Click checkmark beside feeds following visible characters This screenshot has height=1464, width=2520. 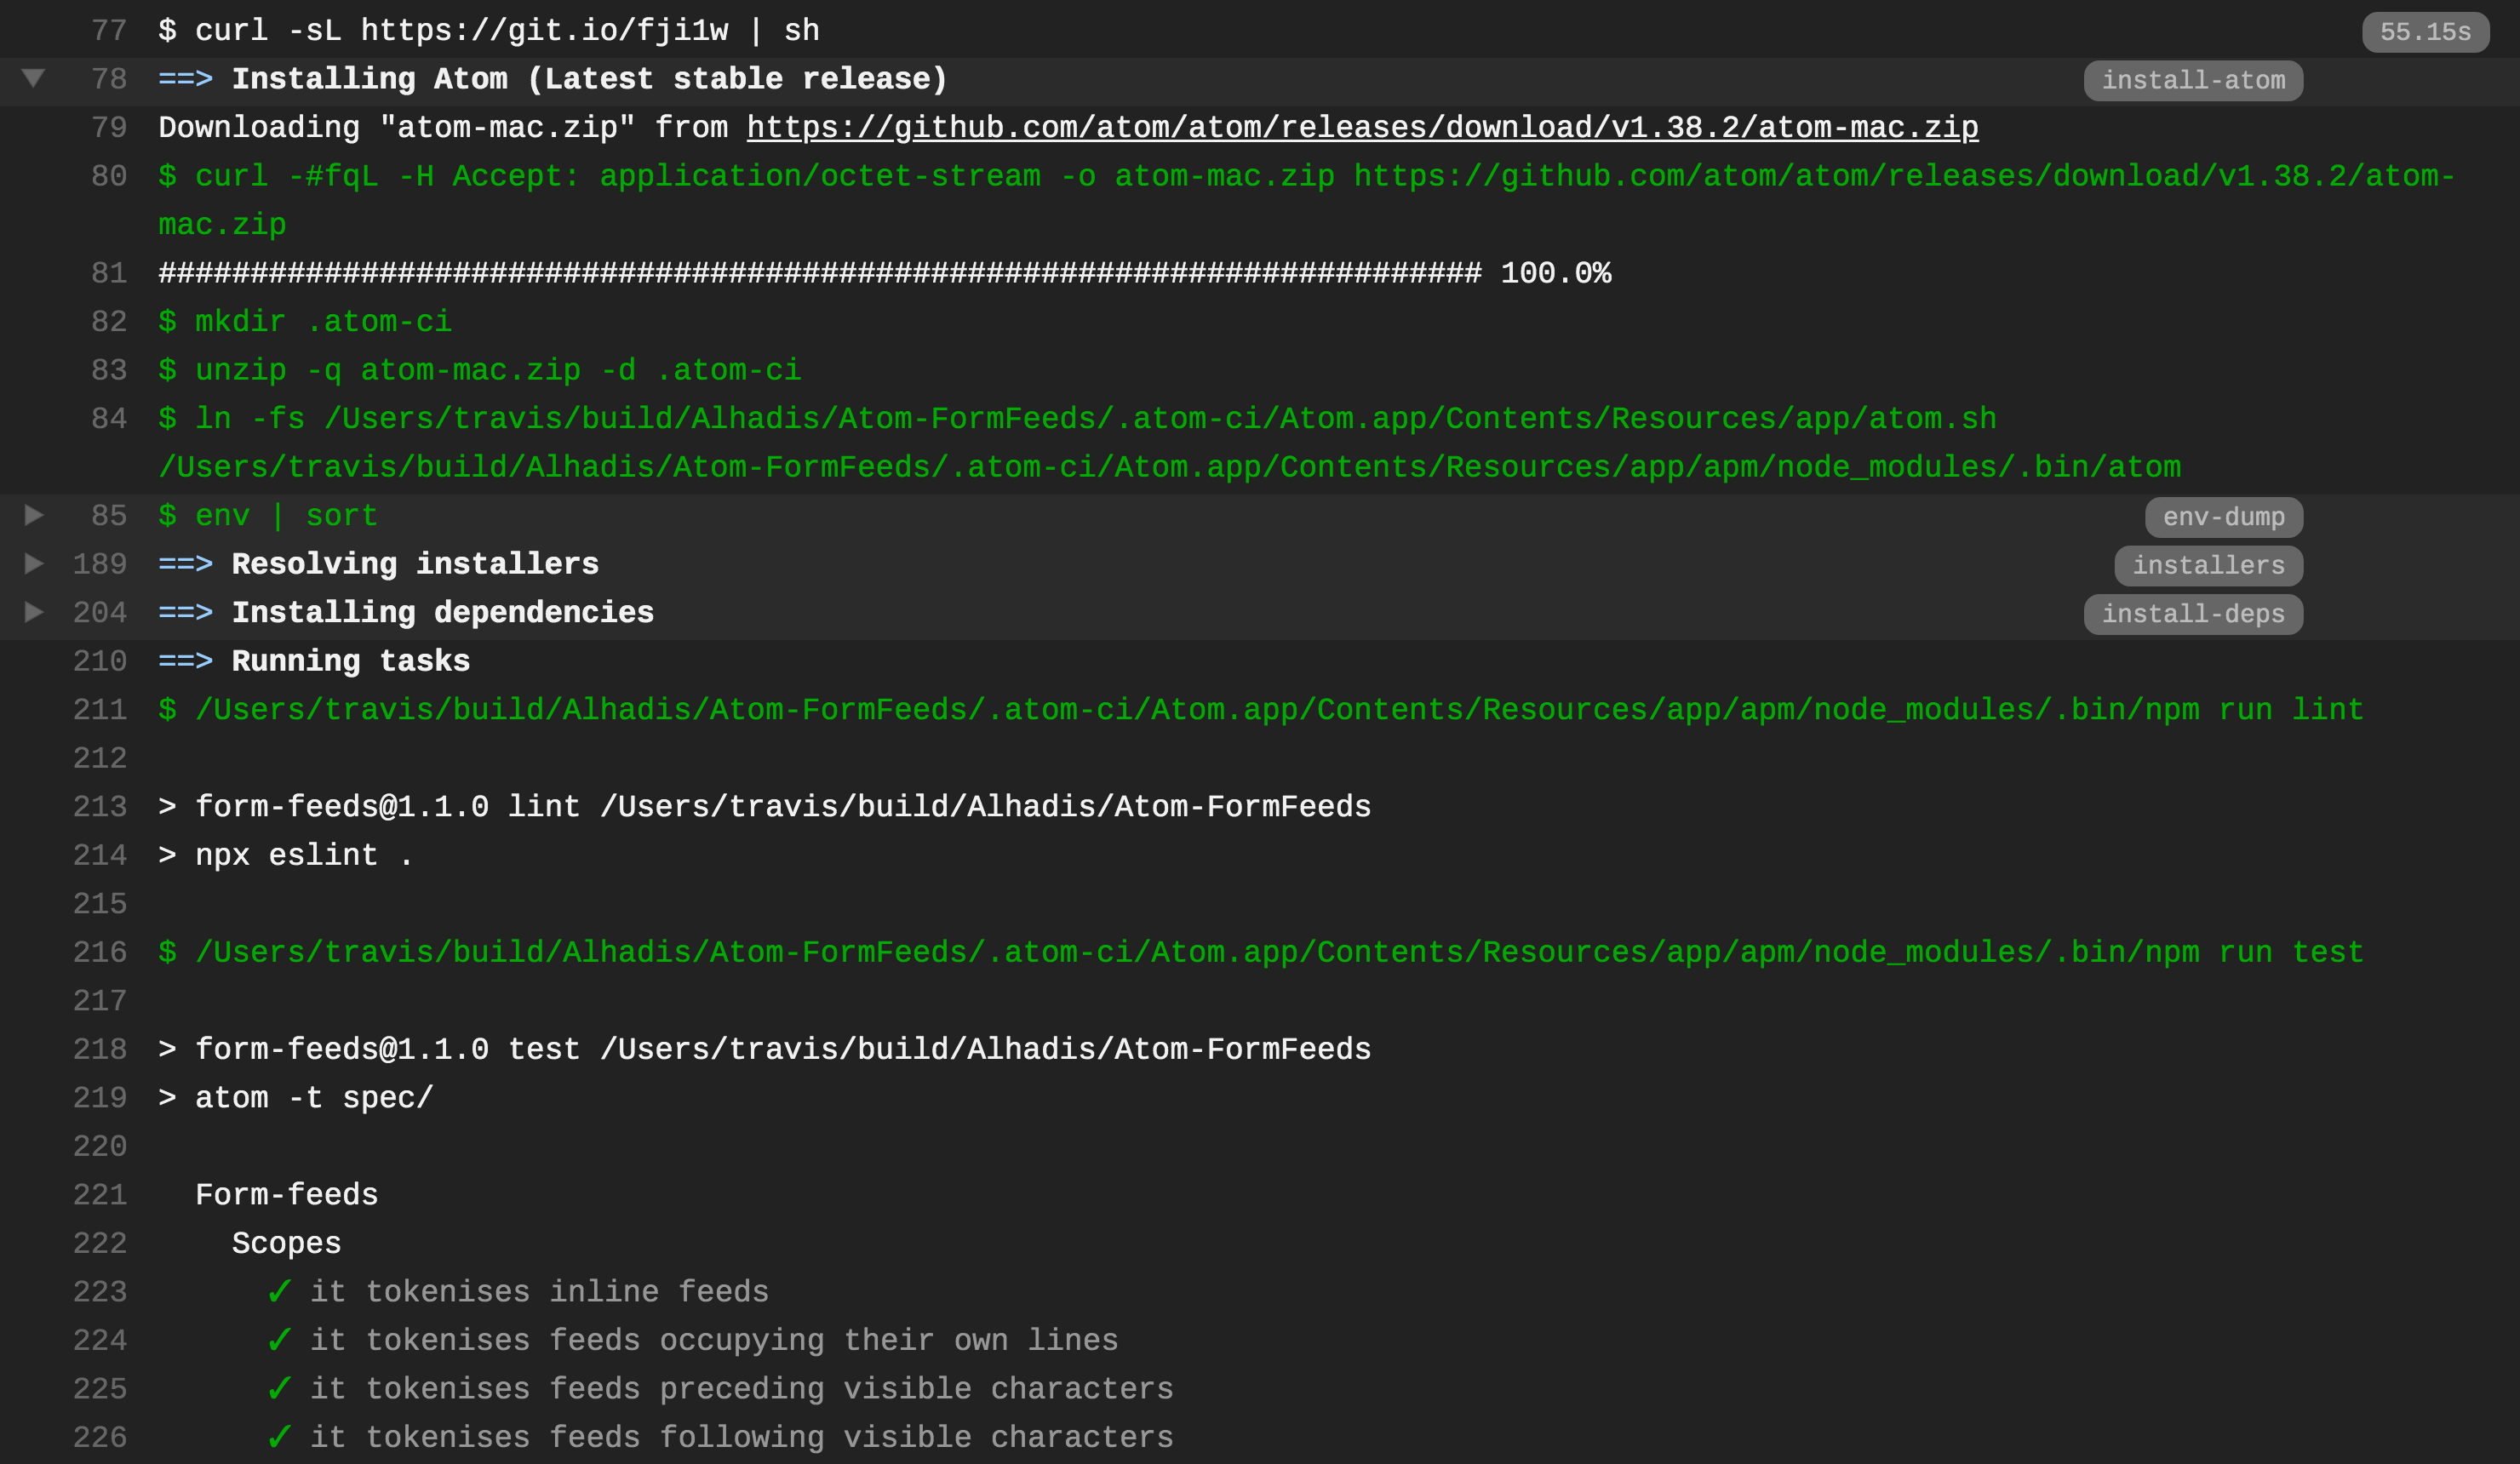click(x=279, y=1437)
